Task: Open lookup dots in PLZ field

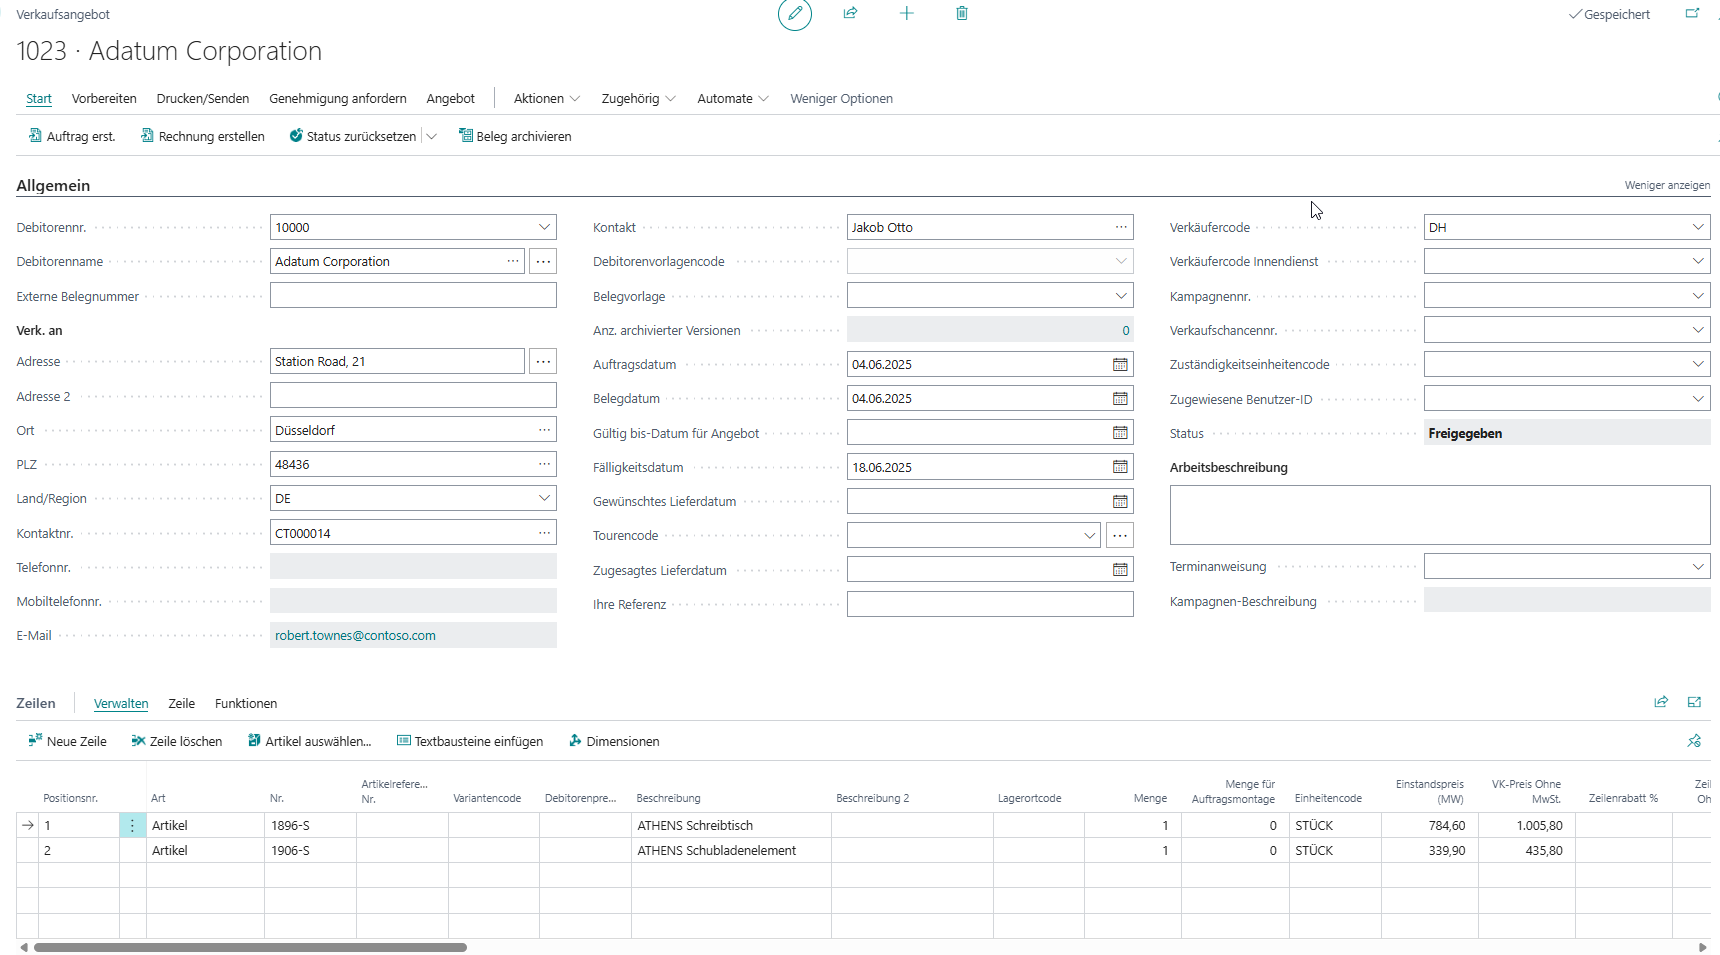Action: (544, 464)
